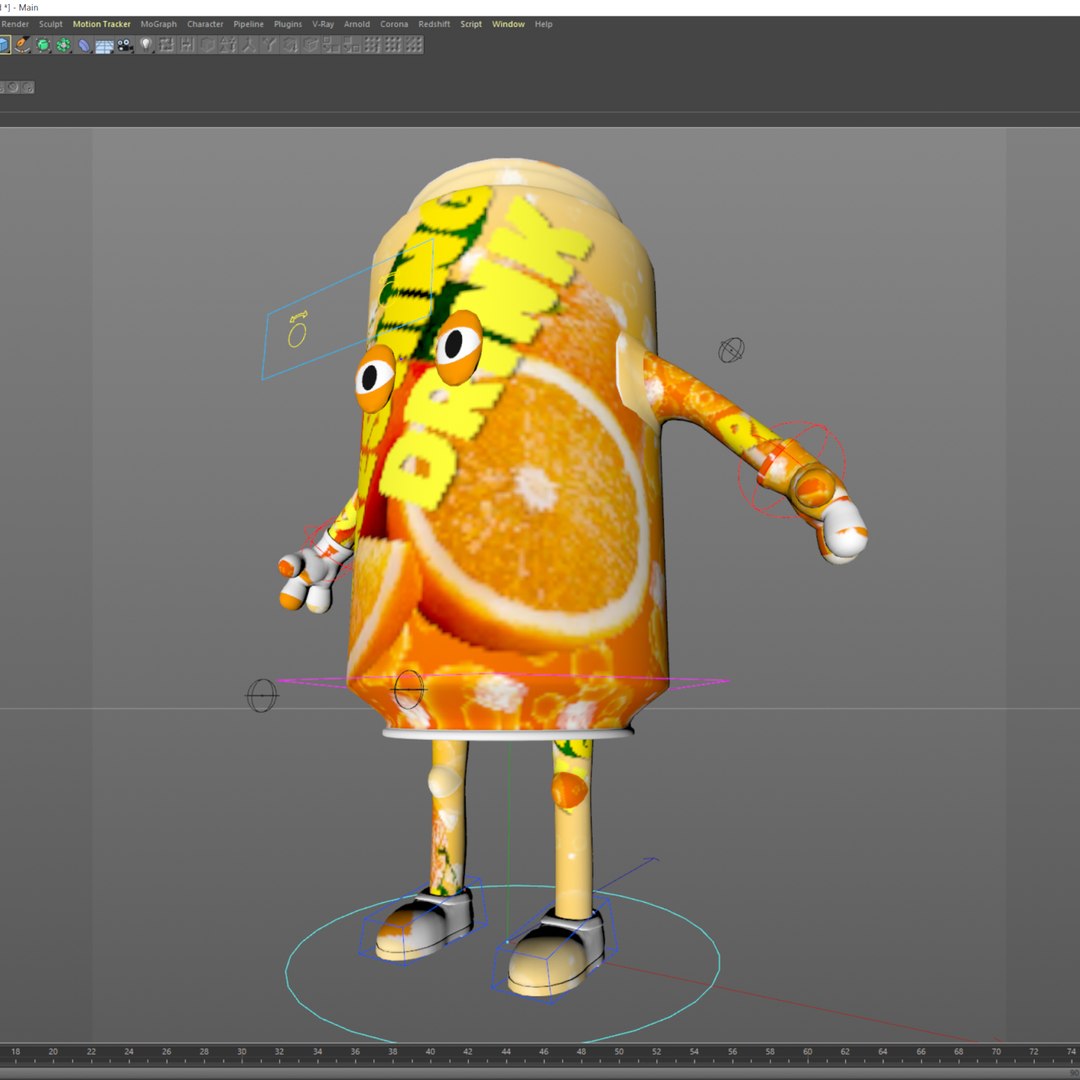Add a camera with the Camera icon
Viewport: 1080px width, 1080px height.
pyautogui.click(x=125, y=45)
